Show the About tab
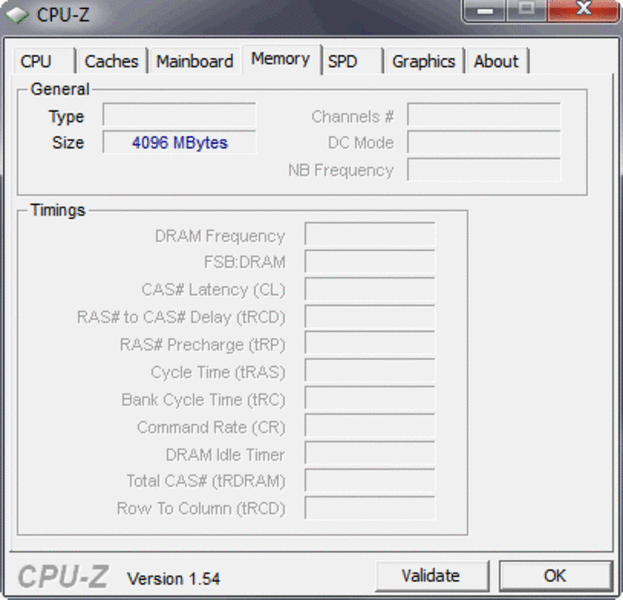 pos(497,61)
